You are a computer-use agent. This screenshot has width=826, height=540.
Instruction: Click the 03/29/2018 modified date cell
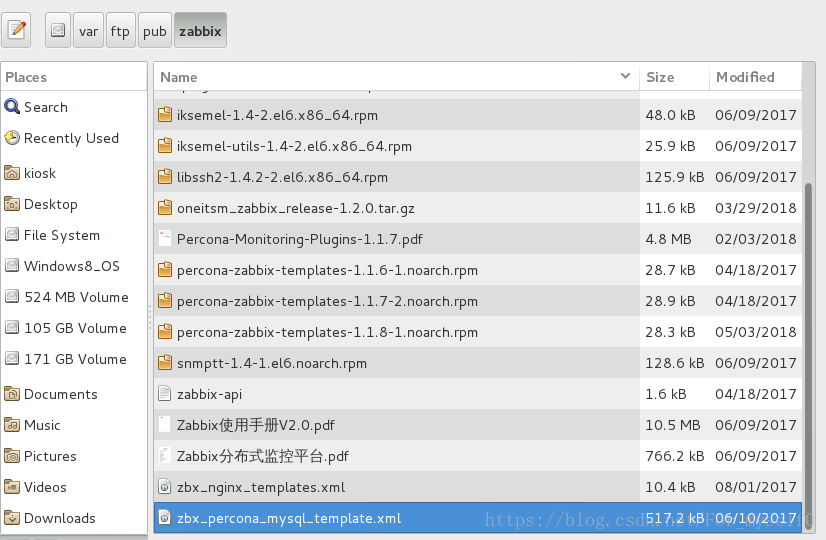(x=755, y=208)
